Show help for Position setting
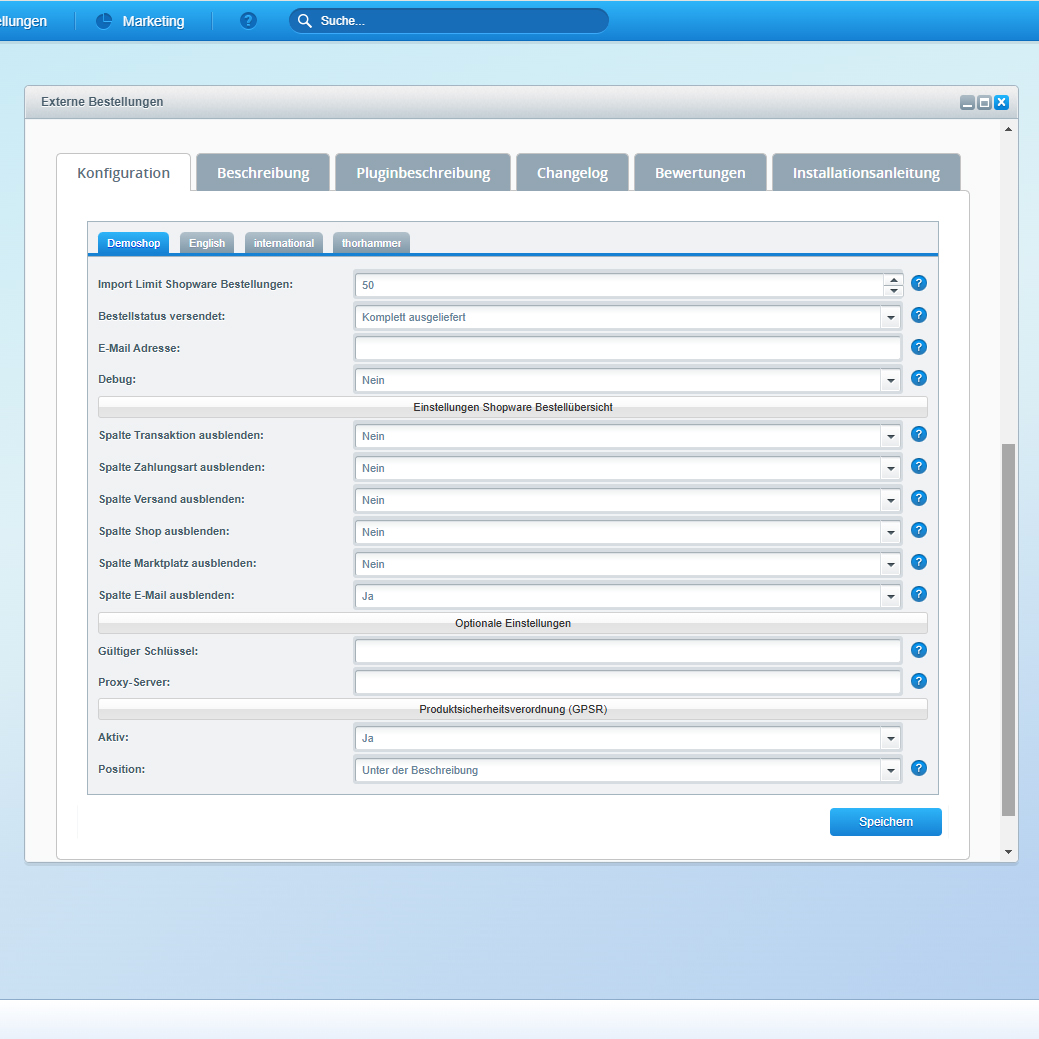 919,768
